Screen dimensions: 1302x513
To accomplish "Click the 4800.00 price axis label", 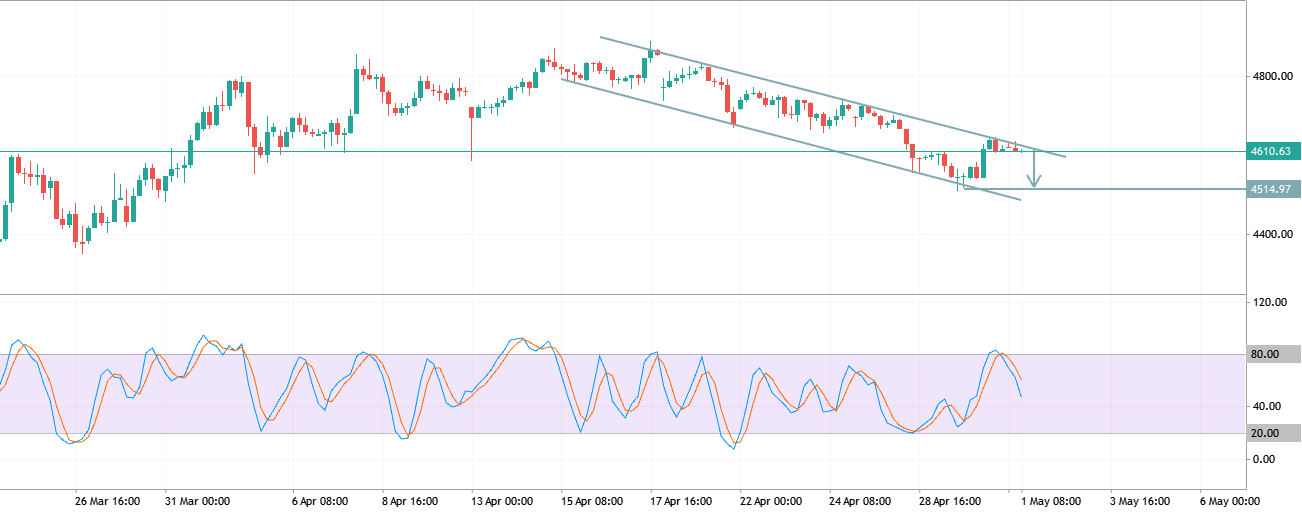I will pos(1271,76).
